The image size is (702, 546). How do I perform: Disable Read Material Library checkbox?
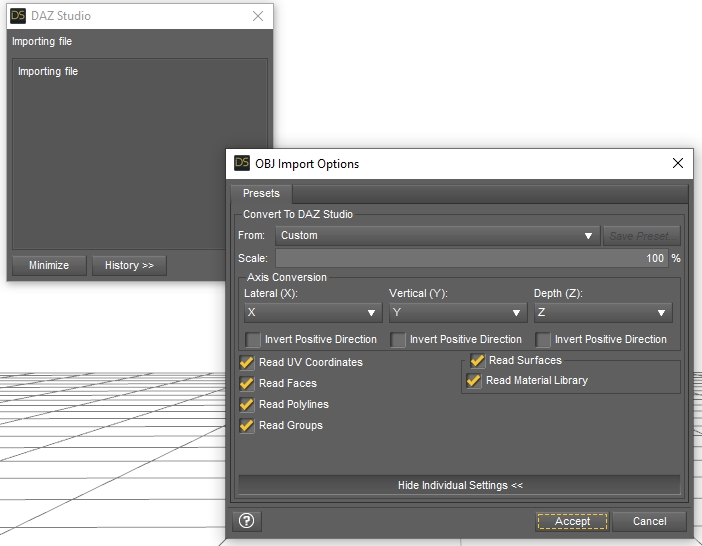(x=474, y=380)
